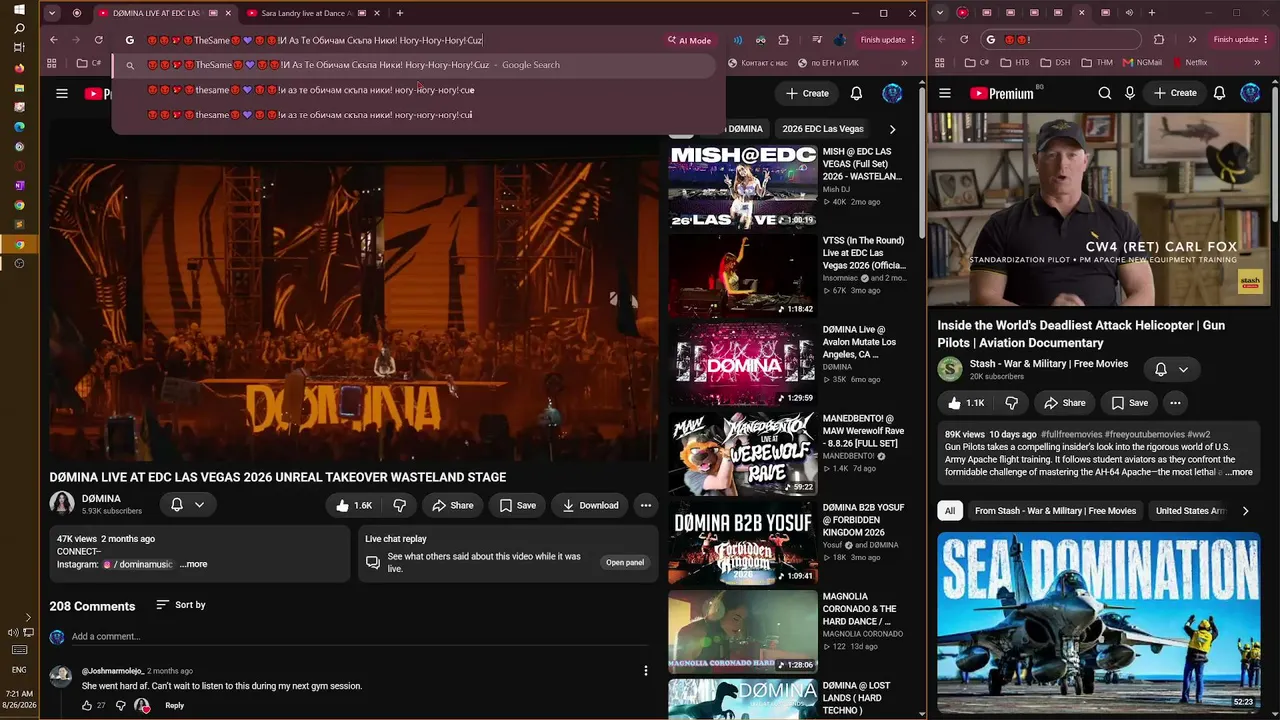The image size is (1280, 720).
Task: Open the tab search dropdown in right browser
Action: 940,13
